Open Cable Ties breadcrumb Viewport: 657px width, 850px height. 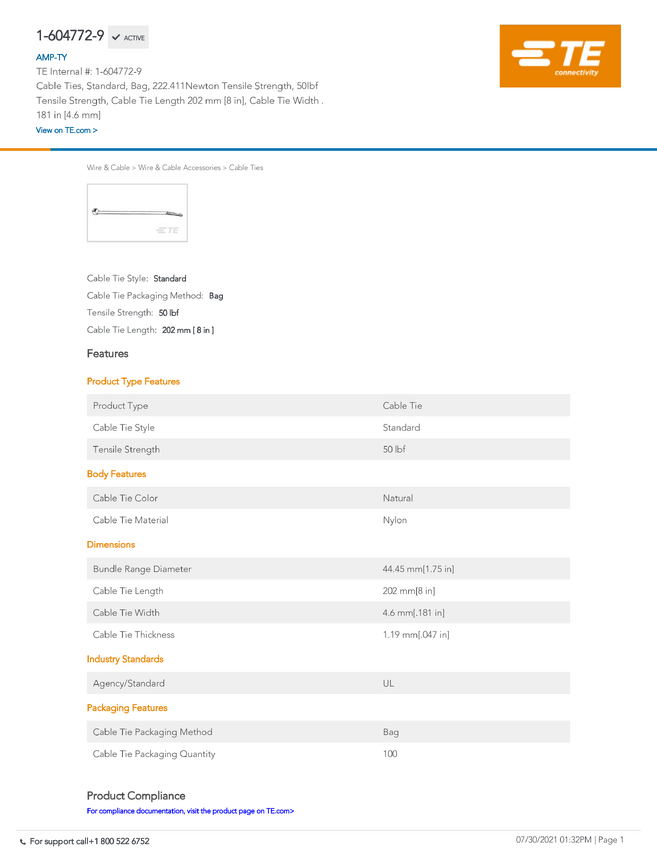246,168
